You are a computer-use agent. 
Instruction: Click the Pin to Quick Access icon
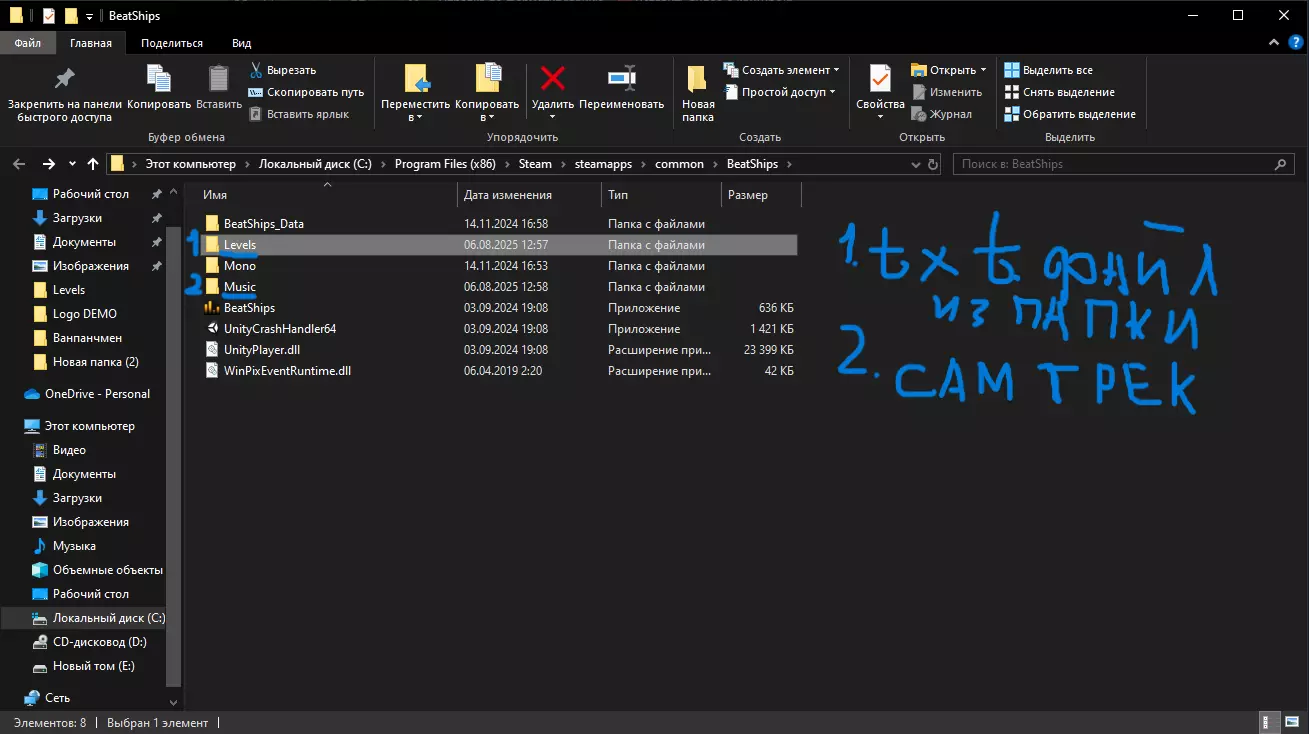pyautogui.click(x=64, y=79)
